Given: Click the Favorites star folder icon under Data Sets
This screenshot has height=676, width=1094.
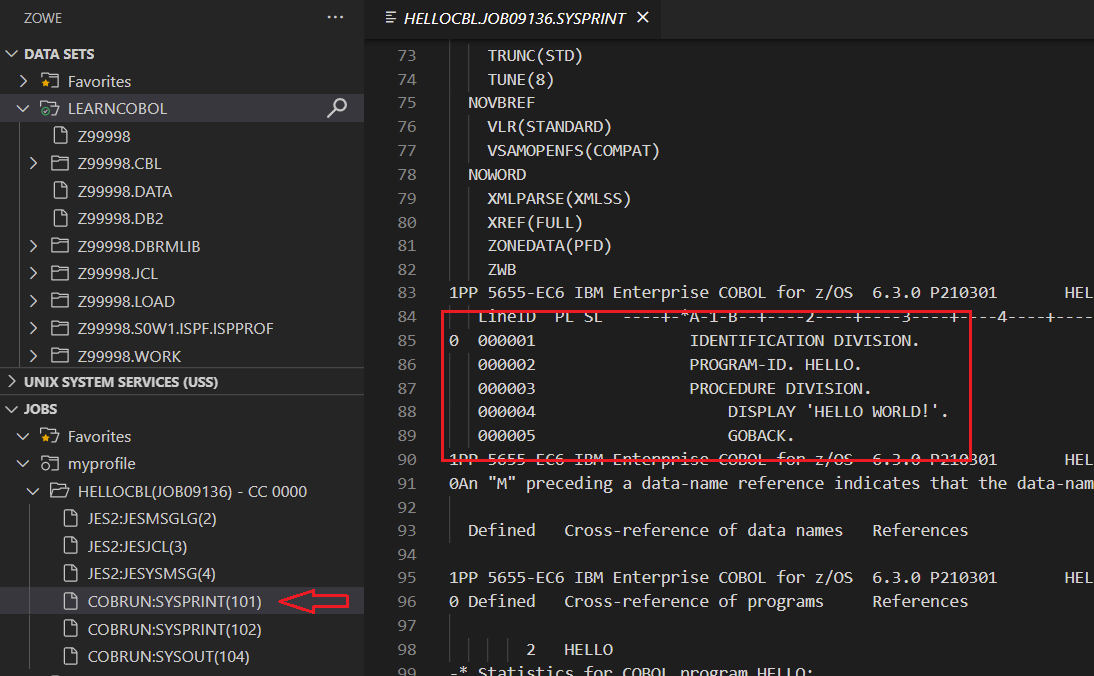Looking at the screenshot, I should [x=50, y=81].
